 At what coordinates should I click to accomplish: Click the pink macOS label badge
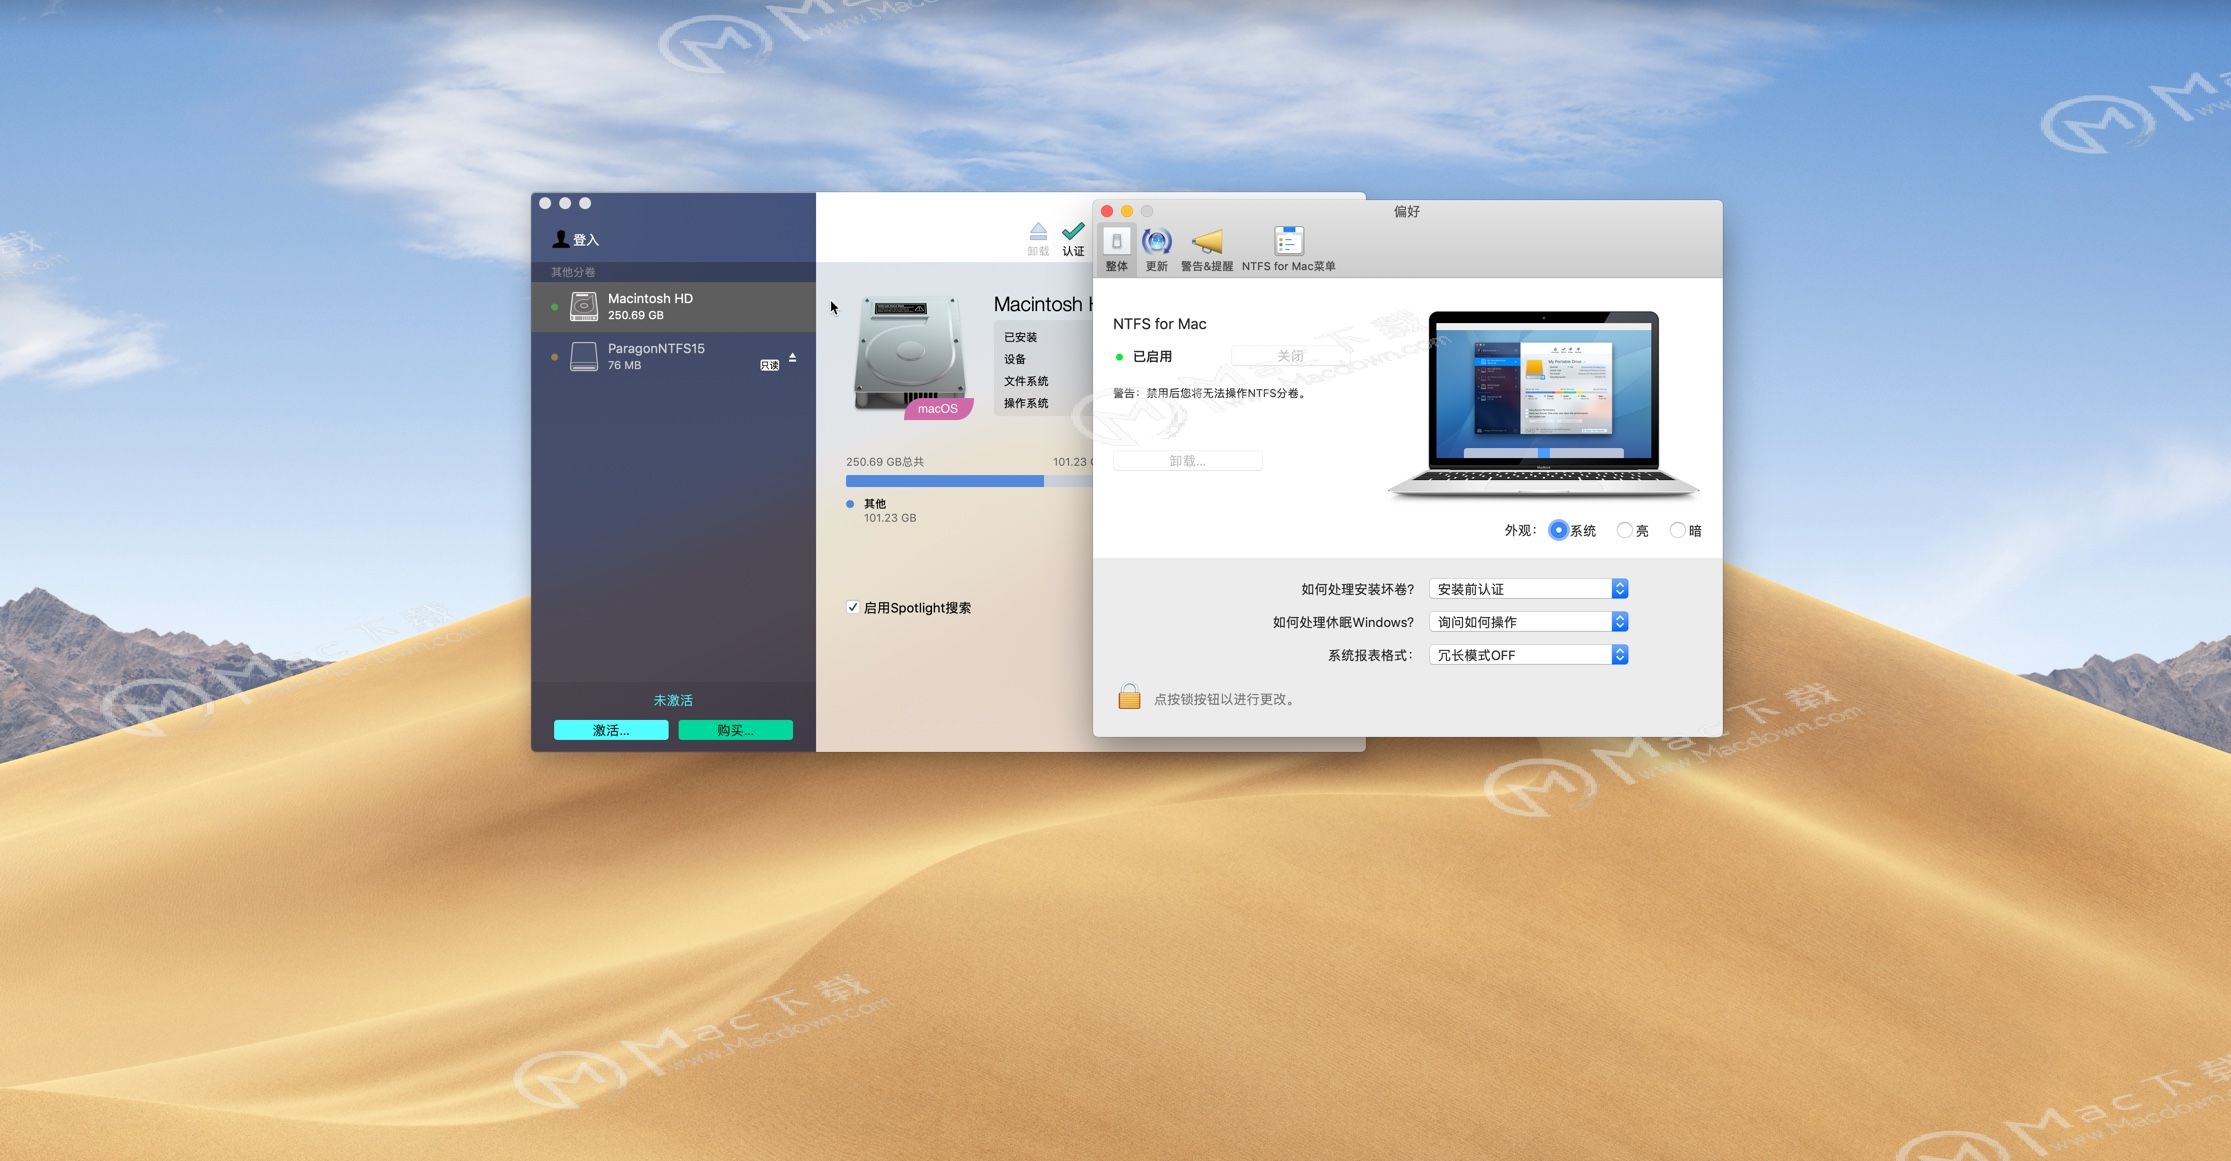pyautogui.click(x=937, y=408)
